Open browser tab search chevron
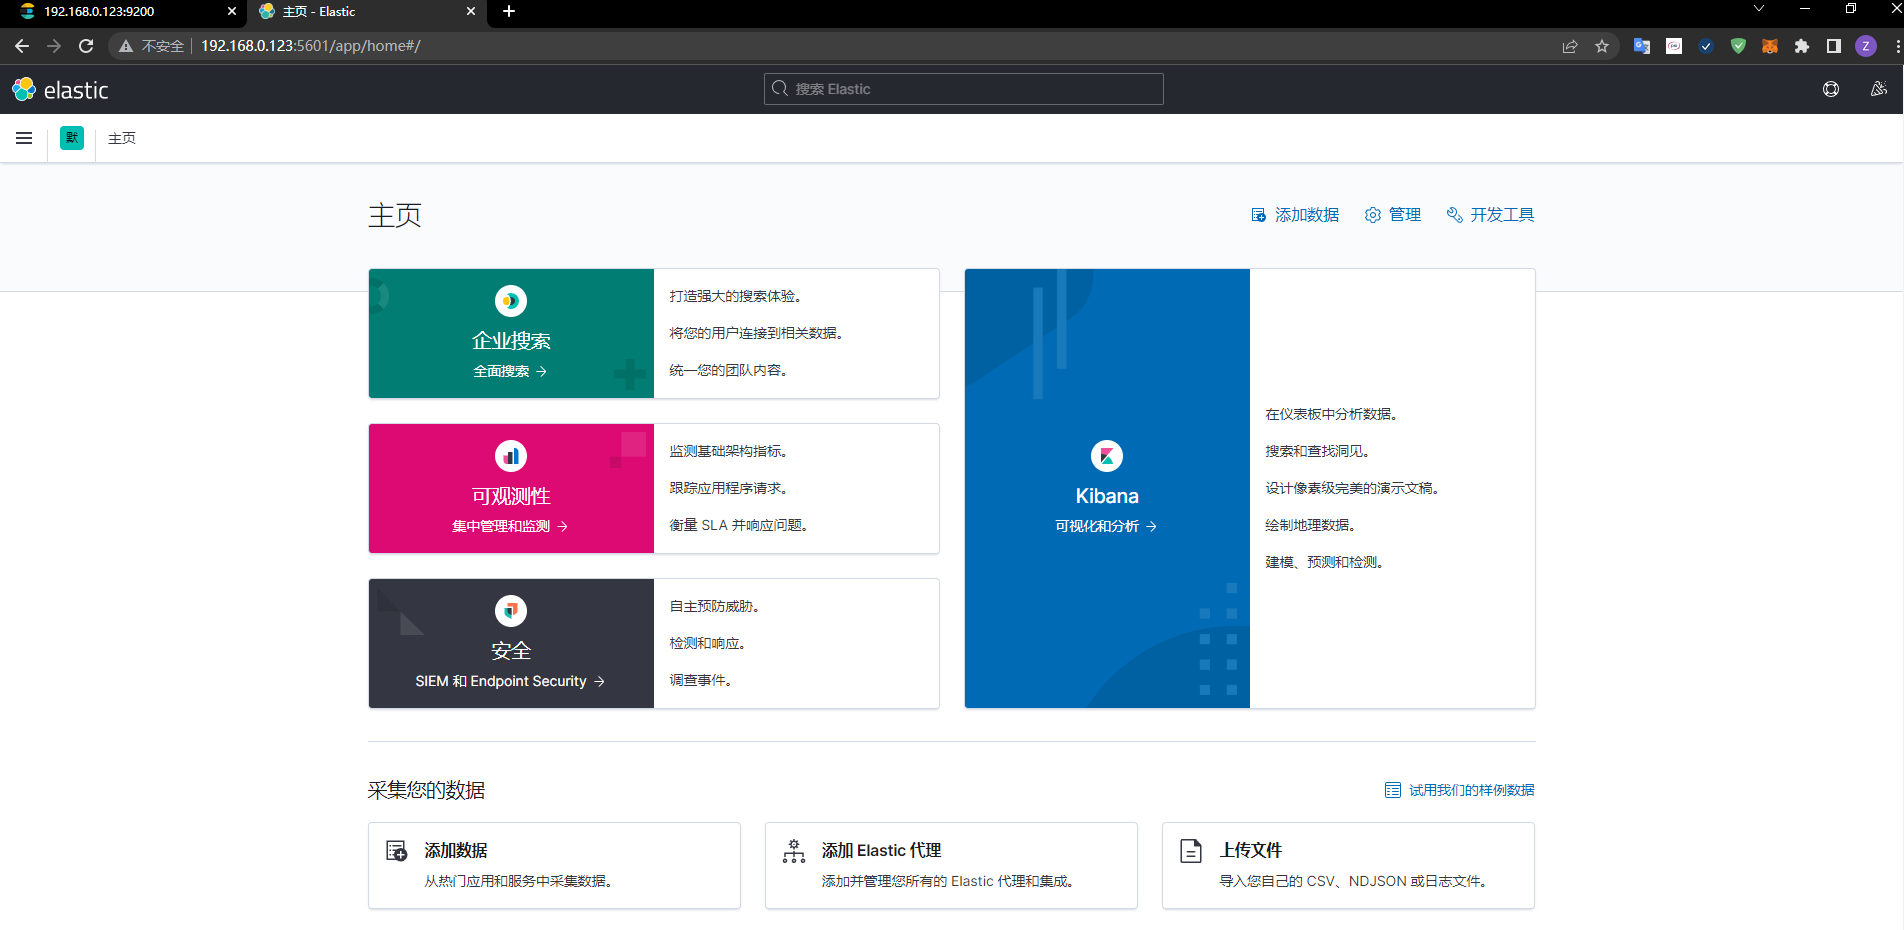Viewport: 1904px width, 930px height. (x=1759, y=9)
